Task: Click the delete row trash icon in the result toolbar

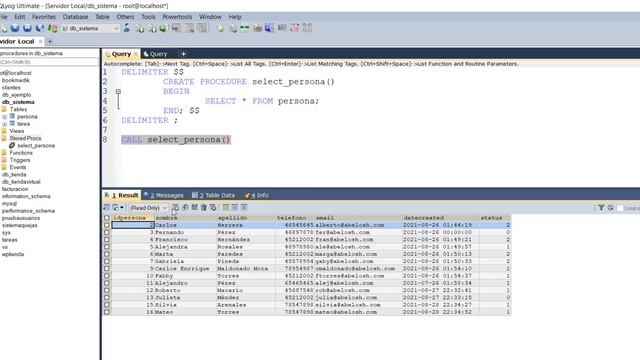Action: tap(204, 207)
